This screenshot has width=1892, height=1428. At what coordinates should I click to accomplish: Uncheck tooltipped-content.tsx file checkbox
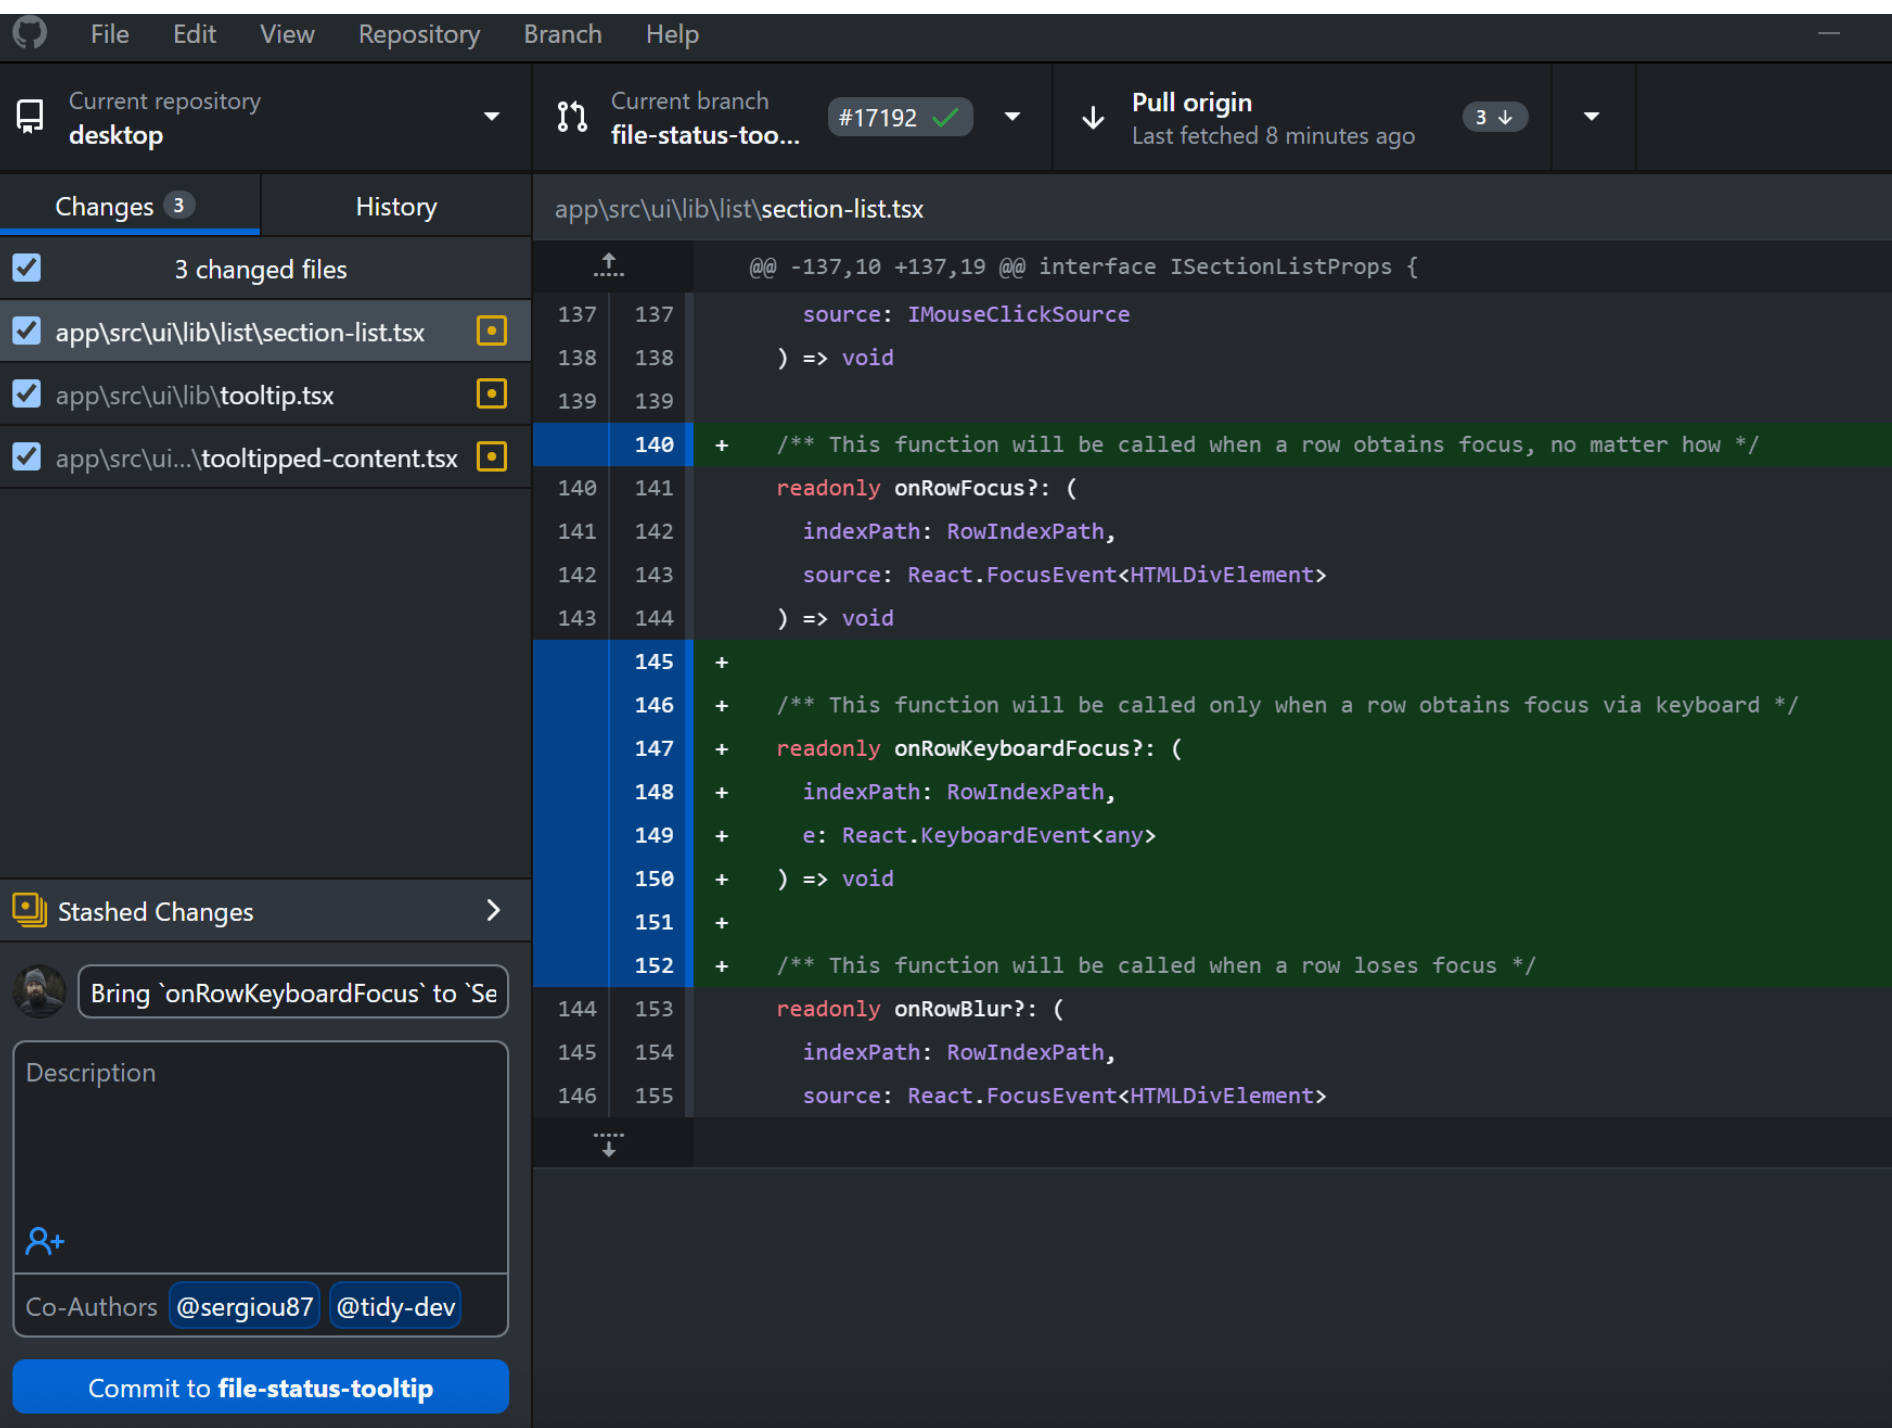(x=27, y=457)
